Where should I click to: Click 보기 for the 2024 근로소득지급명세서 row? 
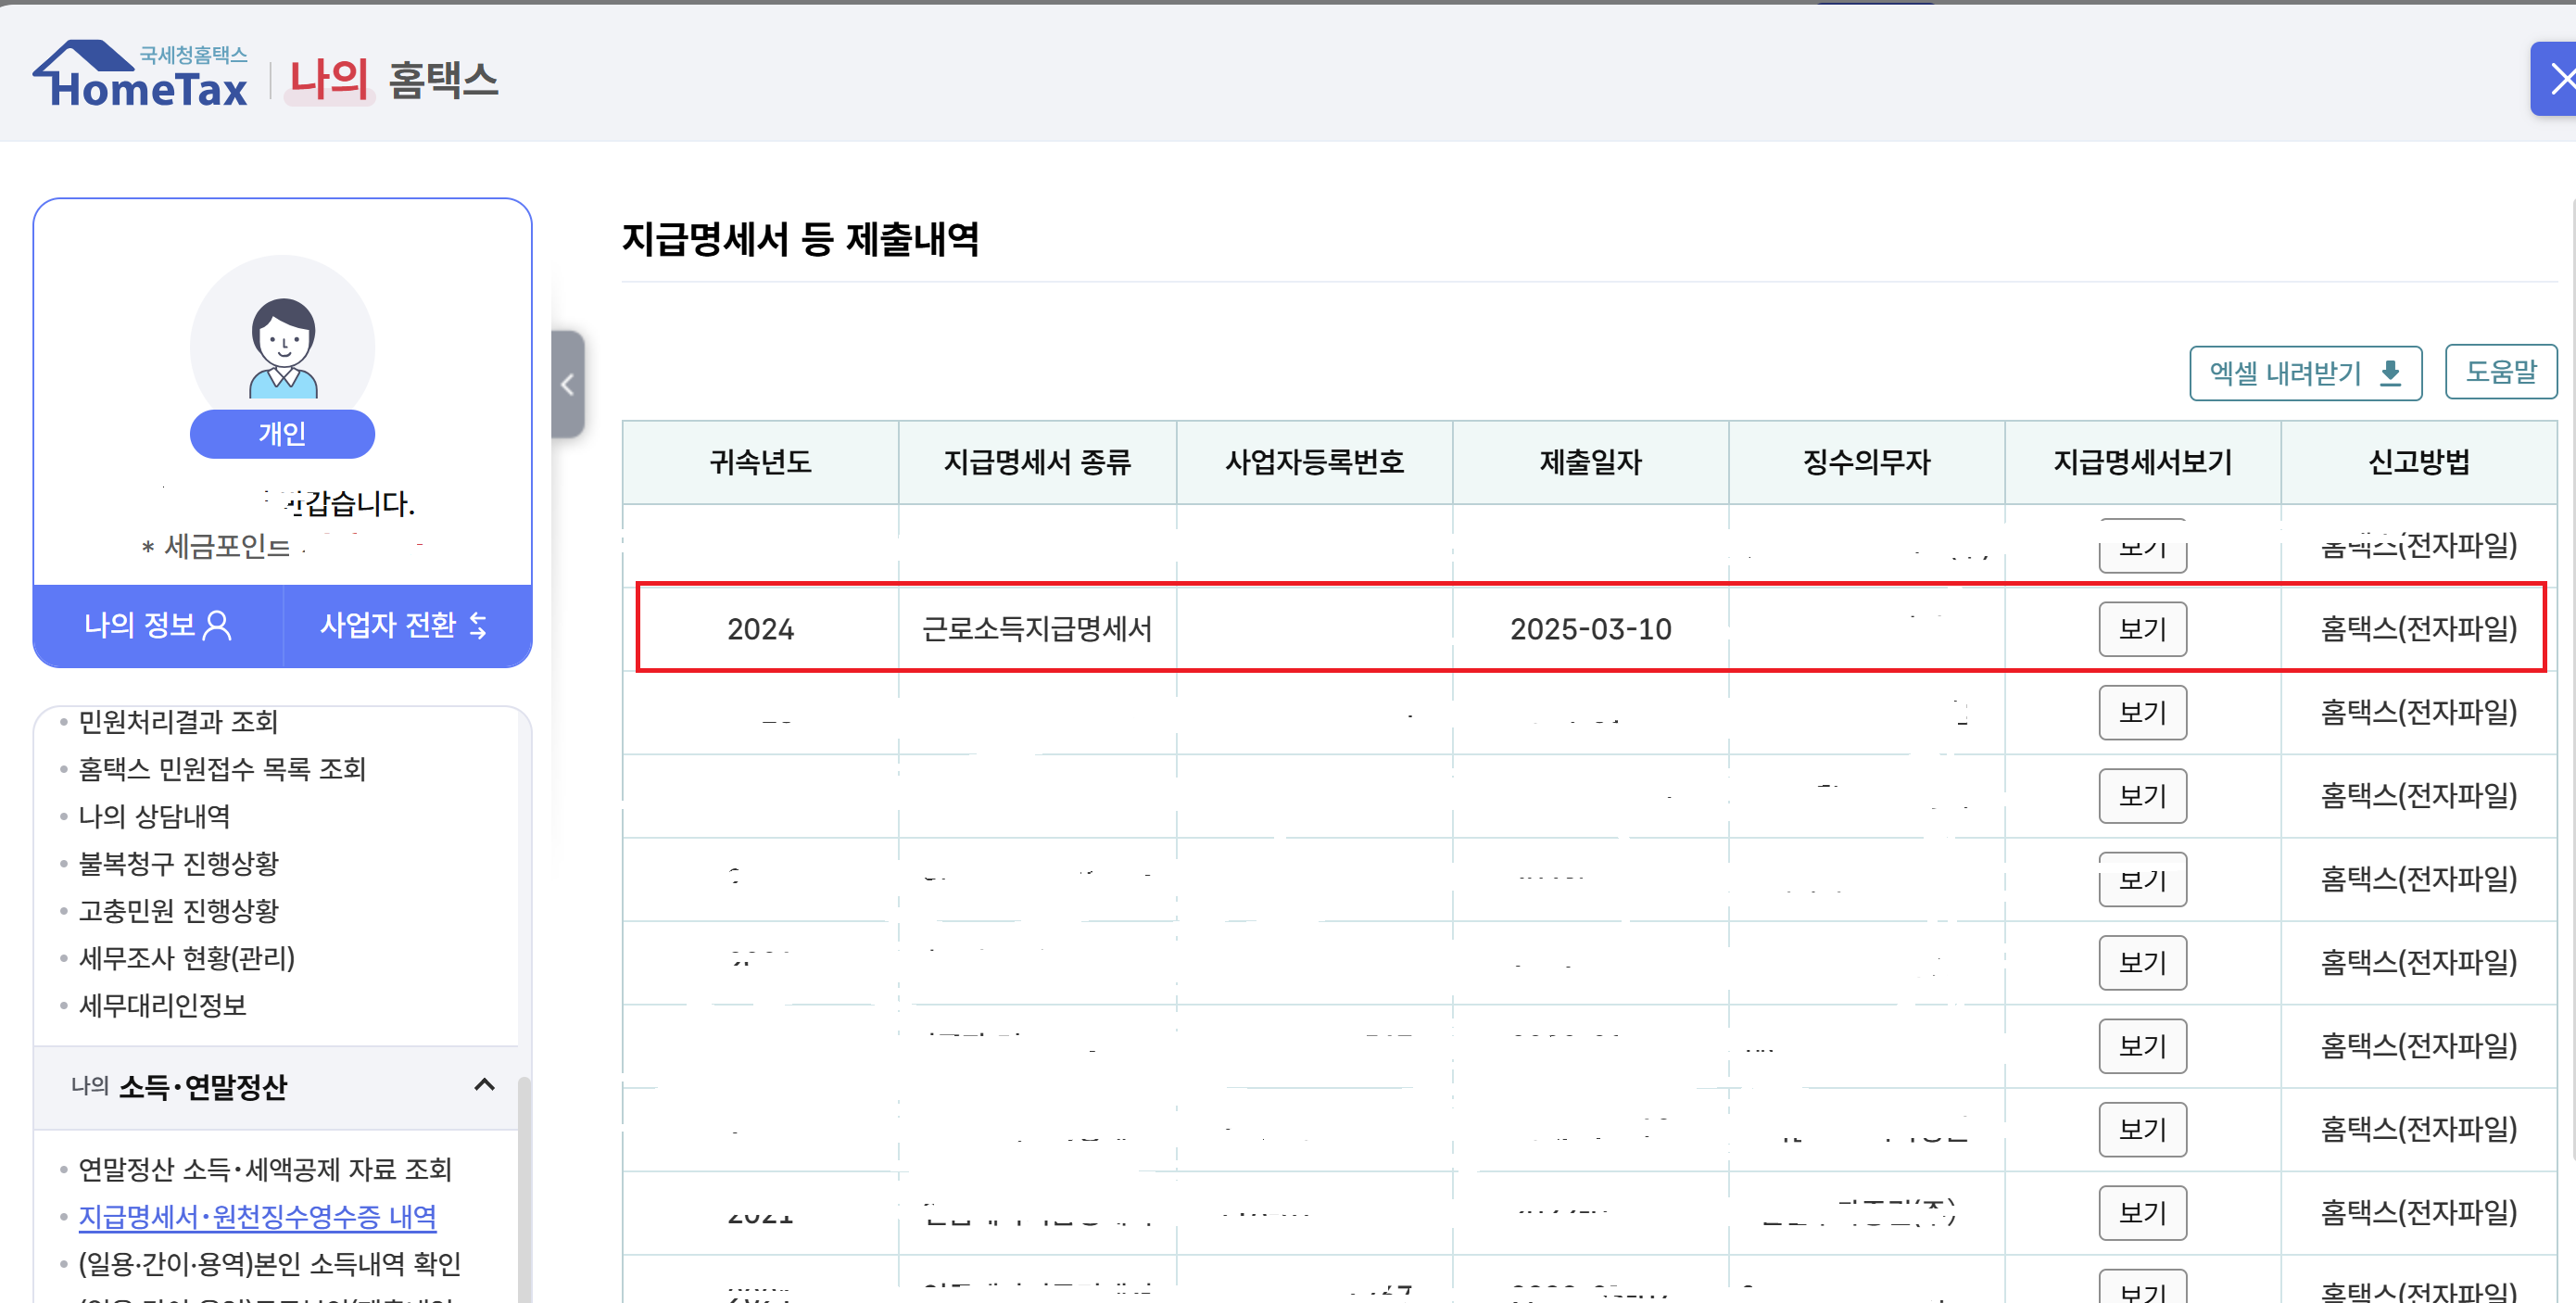(x=2142, y=629)
